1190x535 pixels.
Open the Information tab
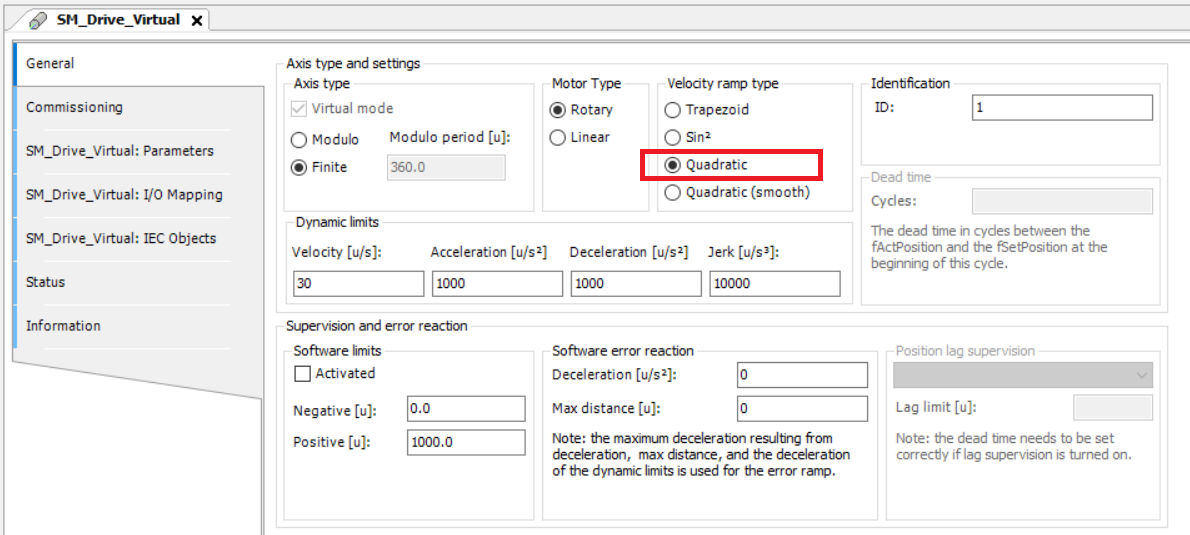[x=63, y=326]
